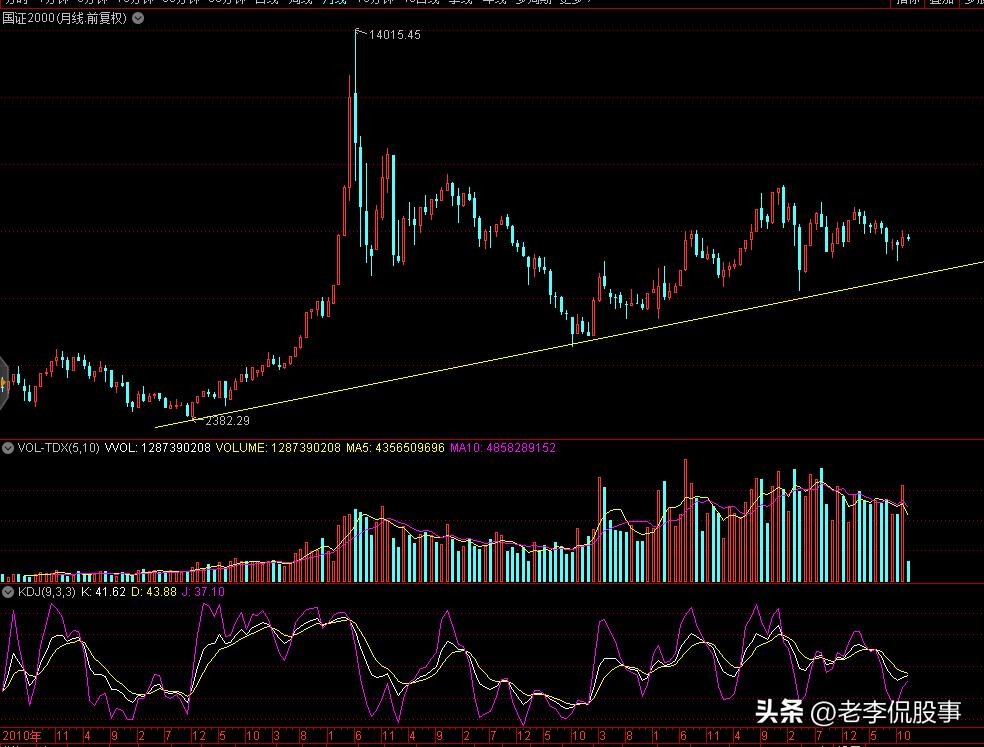Screen dimensions: 984x747
Task: Click the 头条 @老李侃股事 watermark
Action: click(x=858, y=711)
